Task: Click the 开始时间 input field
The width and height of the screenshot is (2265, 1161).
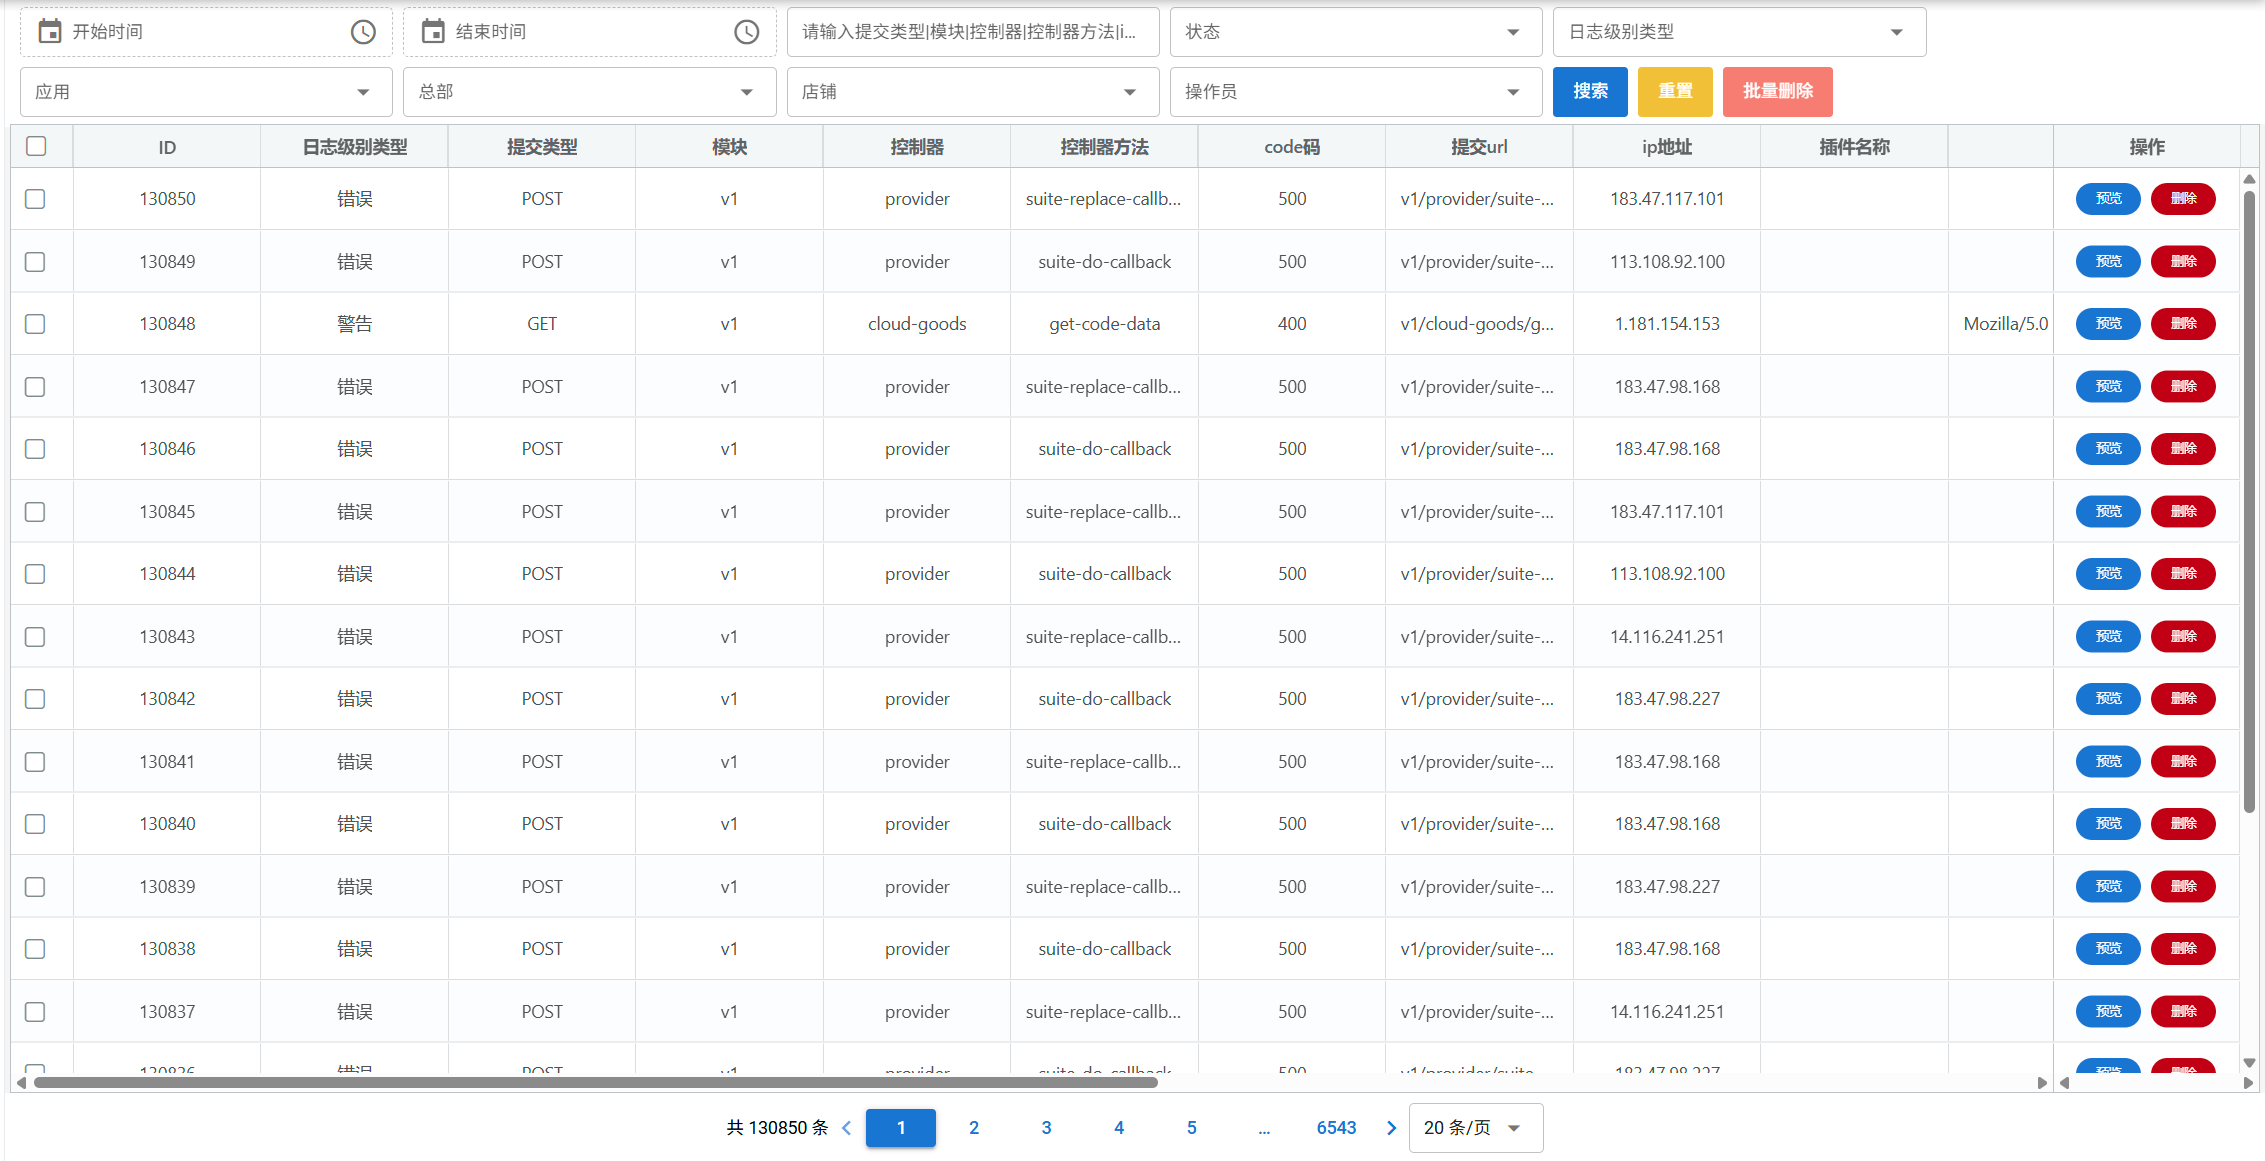Action: (206, 32)
